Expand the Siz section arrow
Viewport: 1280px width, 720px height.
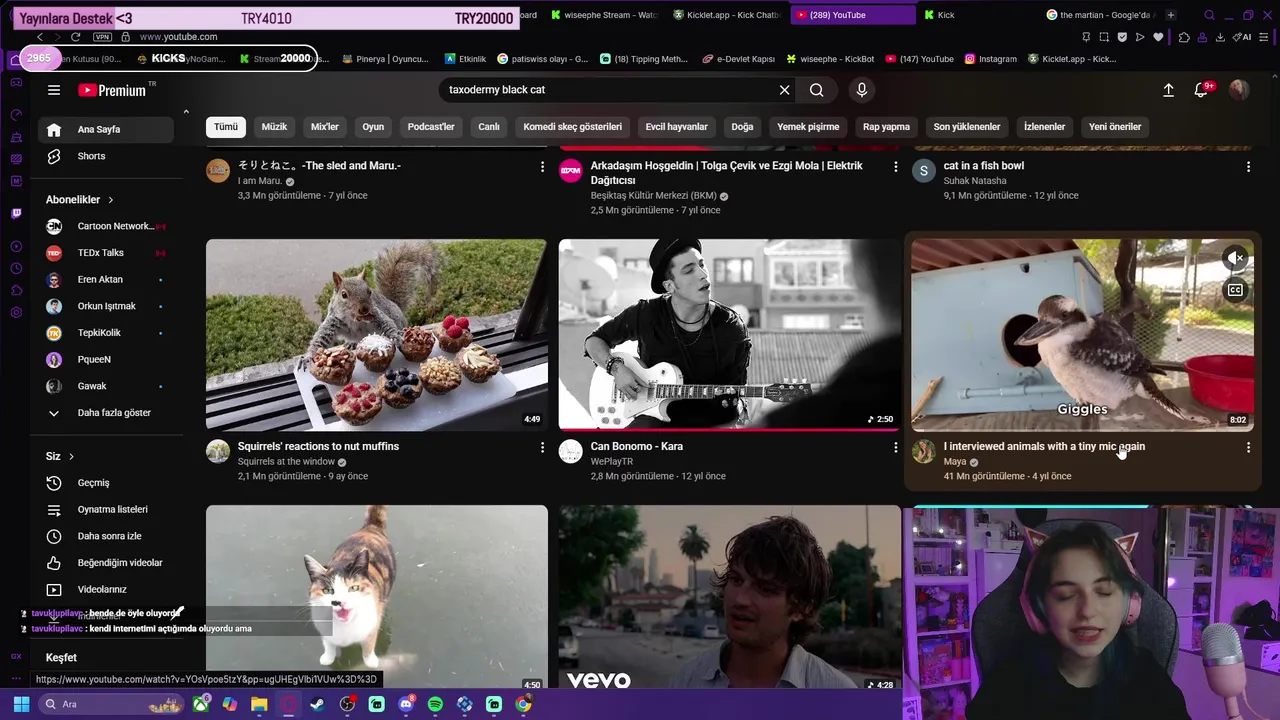(71, 456)
